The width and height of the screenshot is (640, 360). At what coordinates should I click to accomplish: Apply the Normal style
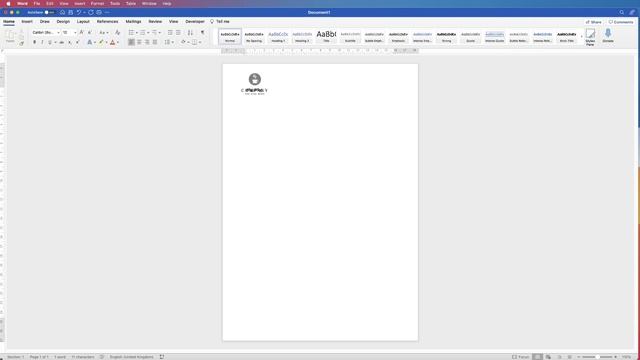tap(230, 37)
